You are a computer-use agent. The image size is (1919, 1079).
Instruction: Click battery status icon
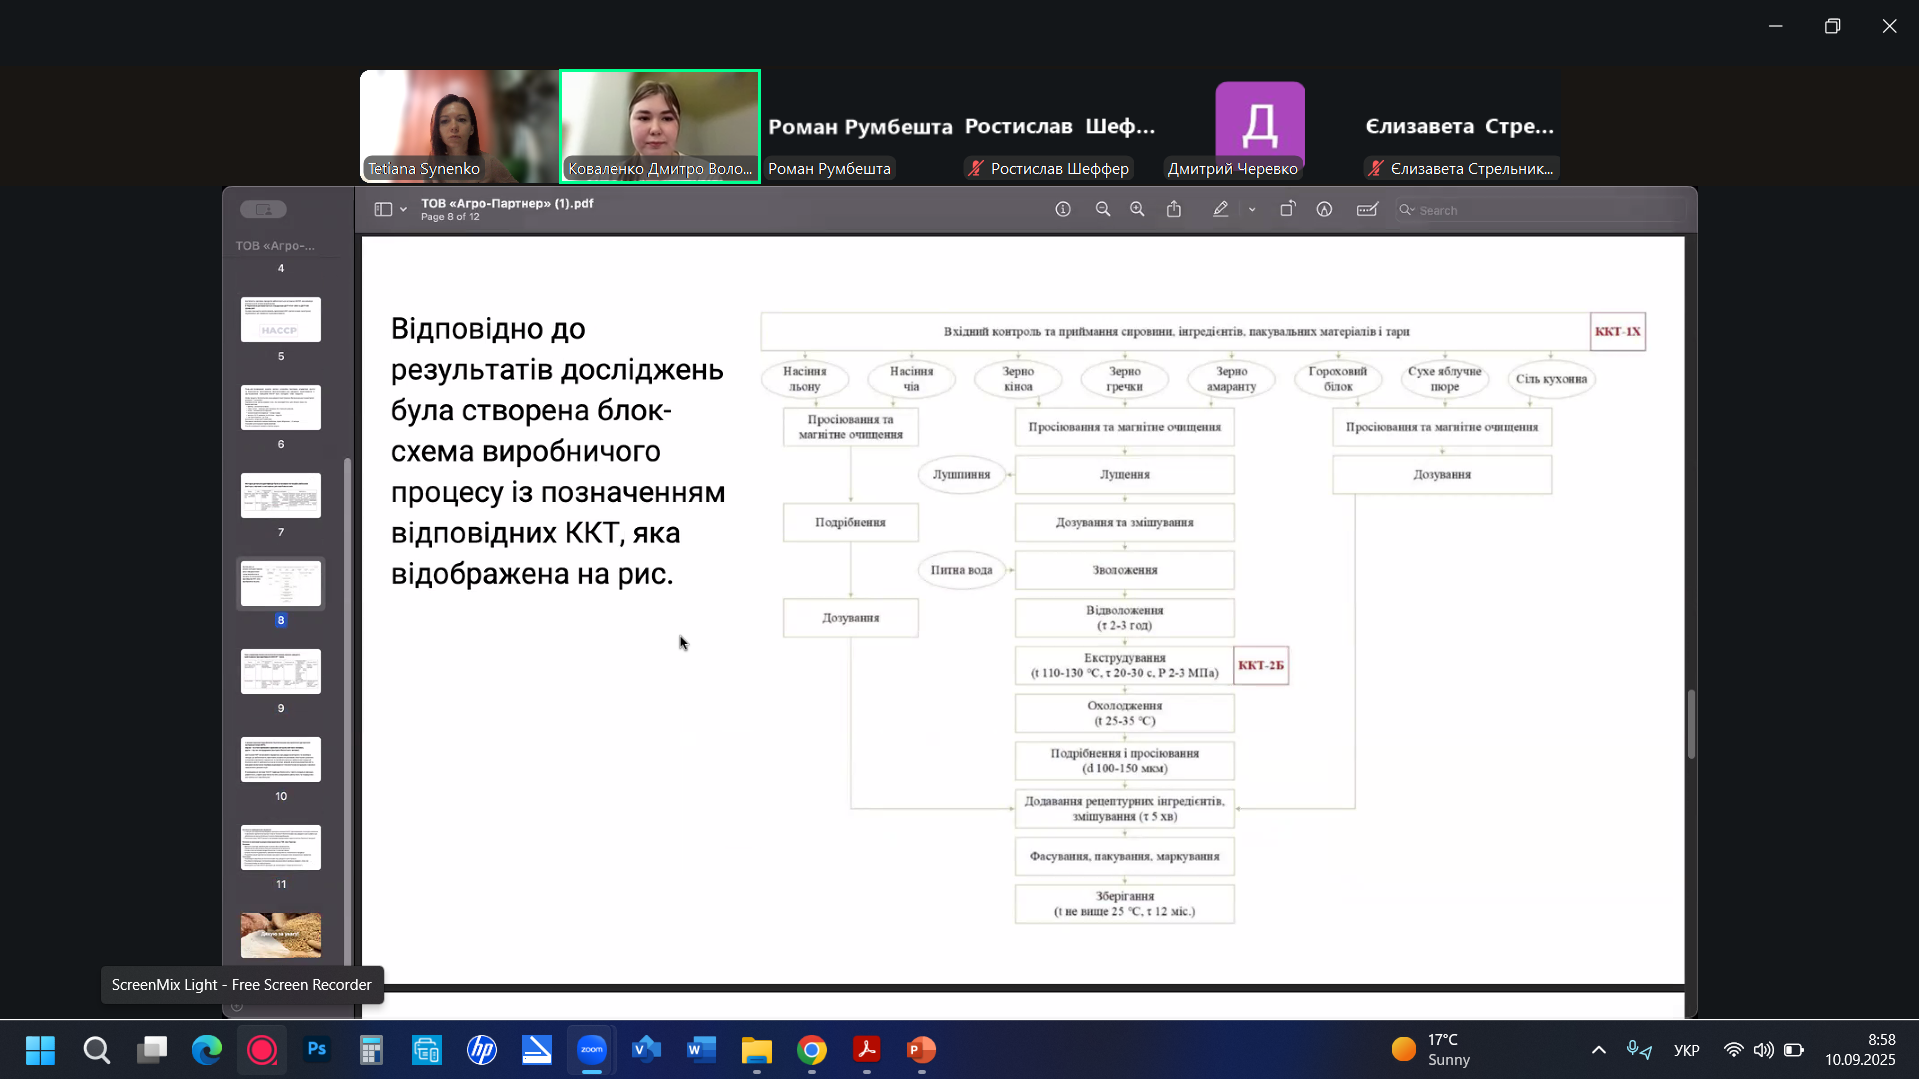(x=1794, y=1050)
